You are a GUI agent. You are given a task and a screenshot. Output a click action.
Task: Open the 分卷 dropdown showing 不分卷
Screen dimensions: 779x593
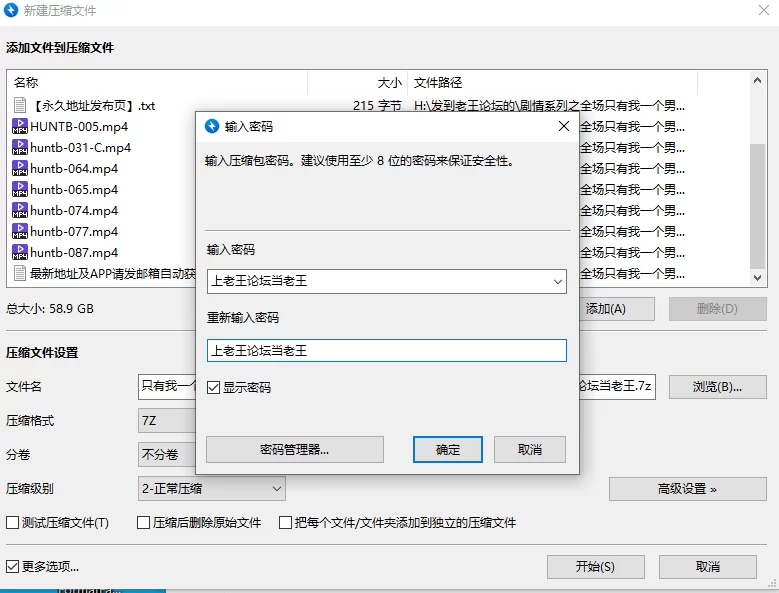click(x=167, y=454)
